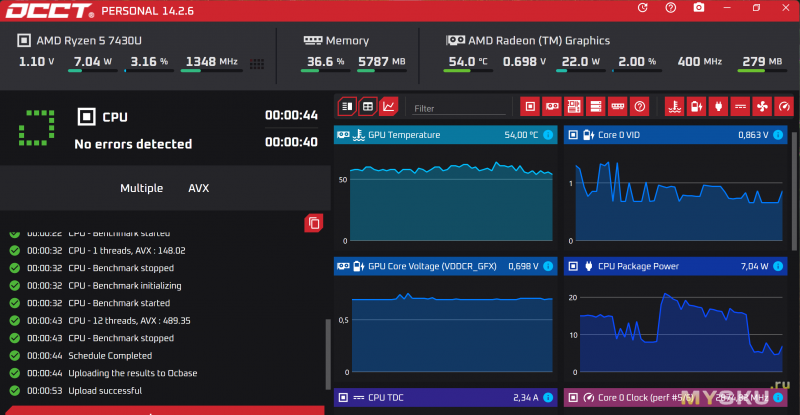Copy the test log with the red copy icon

coord(314,223)
